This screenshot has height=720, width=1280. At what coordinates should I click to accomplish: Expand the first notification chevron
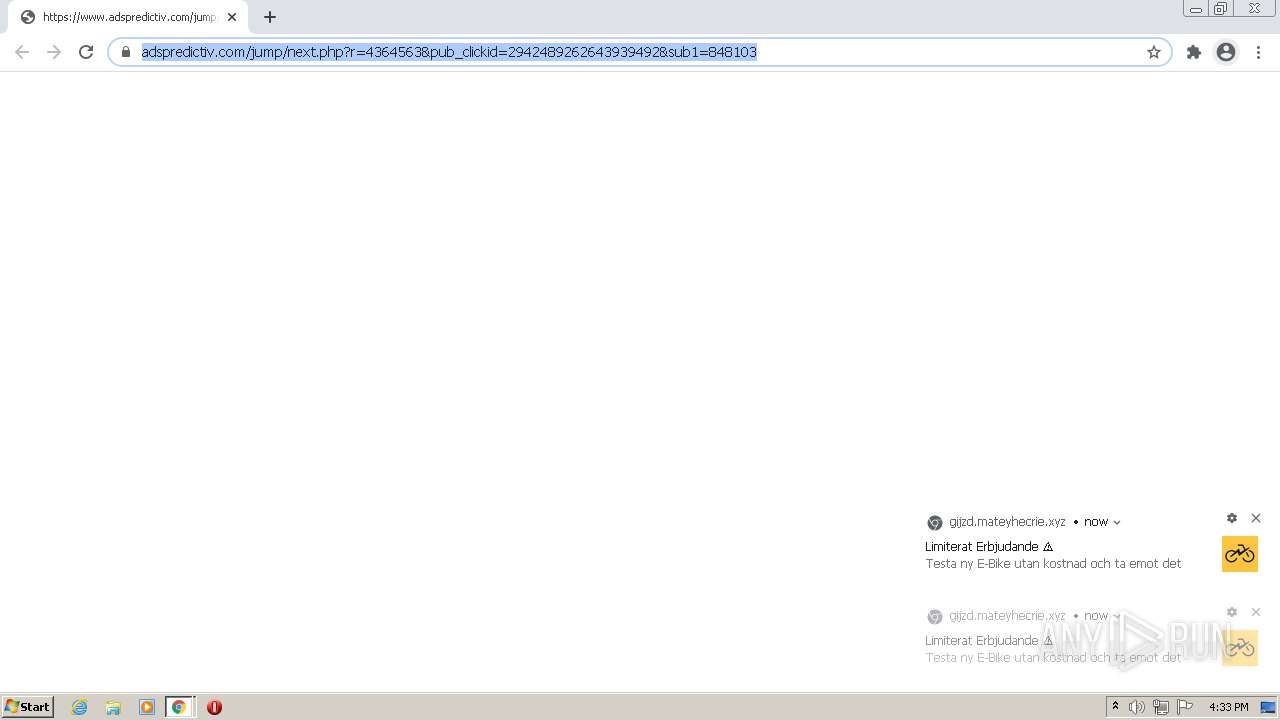[1117, 522]
